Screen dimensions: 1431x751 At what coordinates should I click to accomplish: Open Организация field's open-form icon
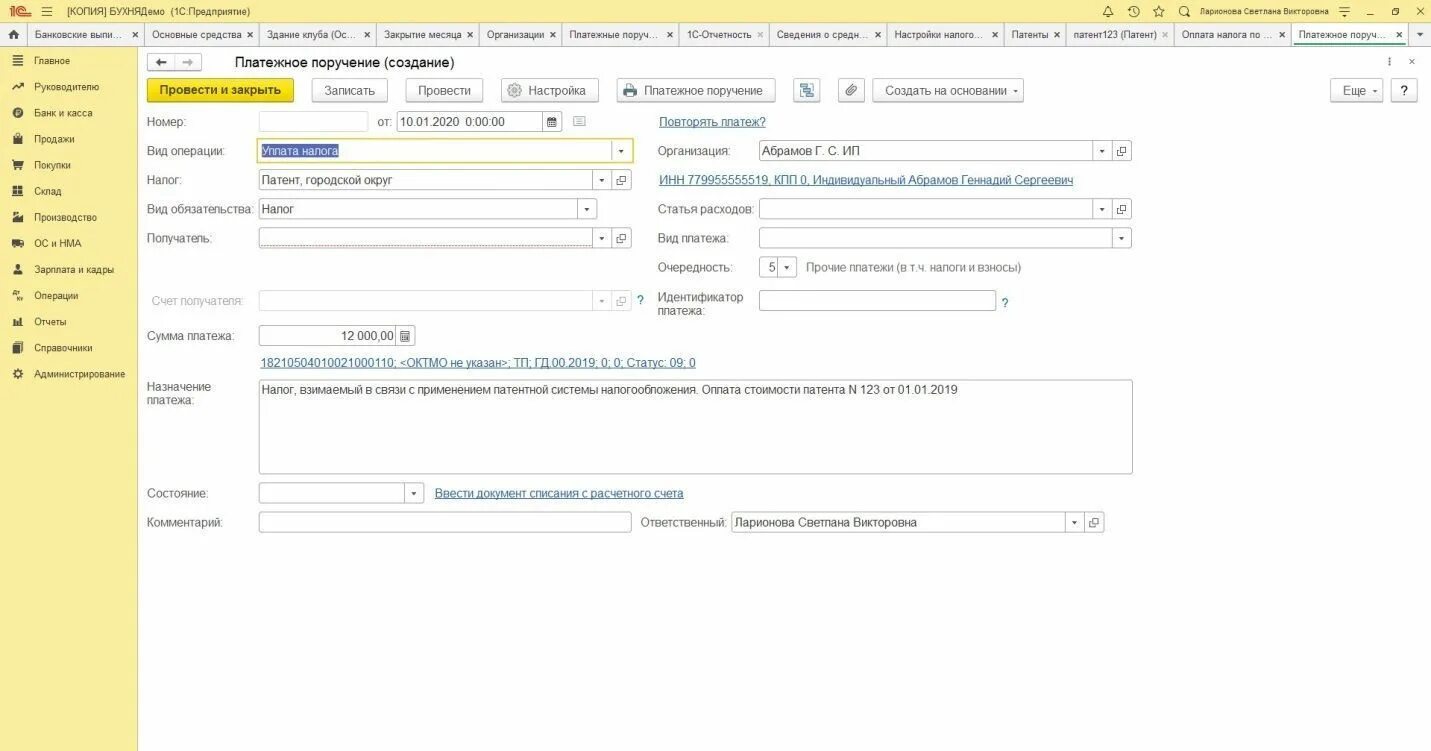(1122, 151)
